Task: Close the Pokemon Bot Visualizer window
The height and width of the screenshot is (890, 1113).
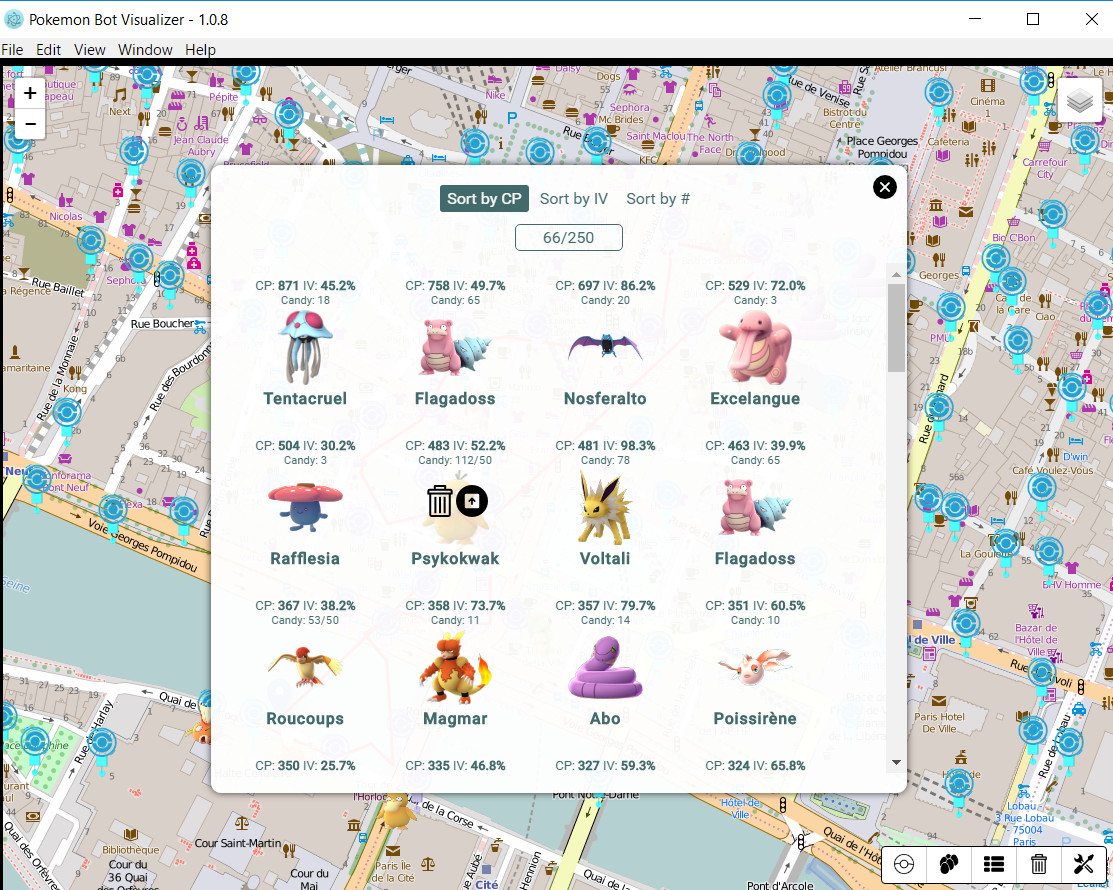Action: (1092, 19)
